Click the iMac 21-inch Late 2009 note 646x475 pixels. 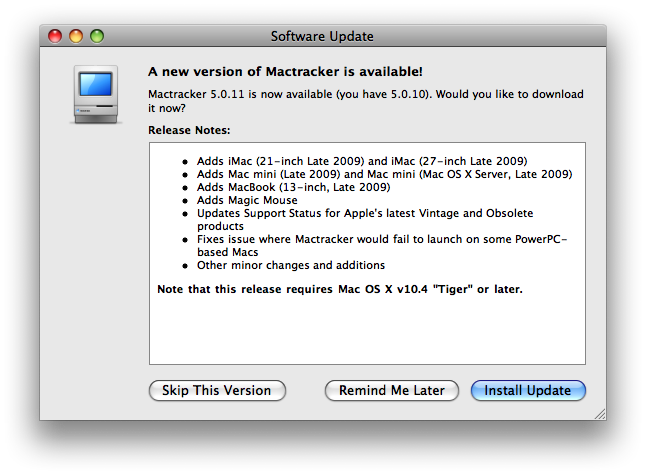coord(362,161)
